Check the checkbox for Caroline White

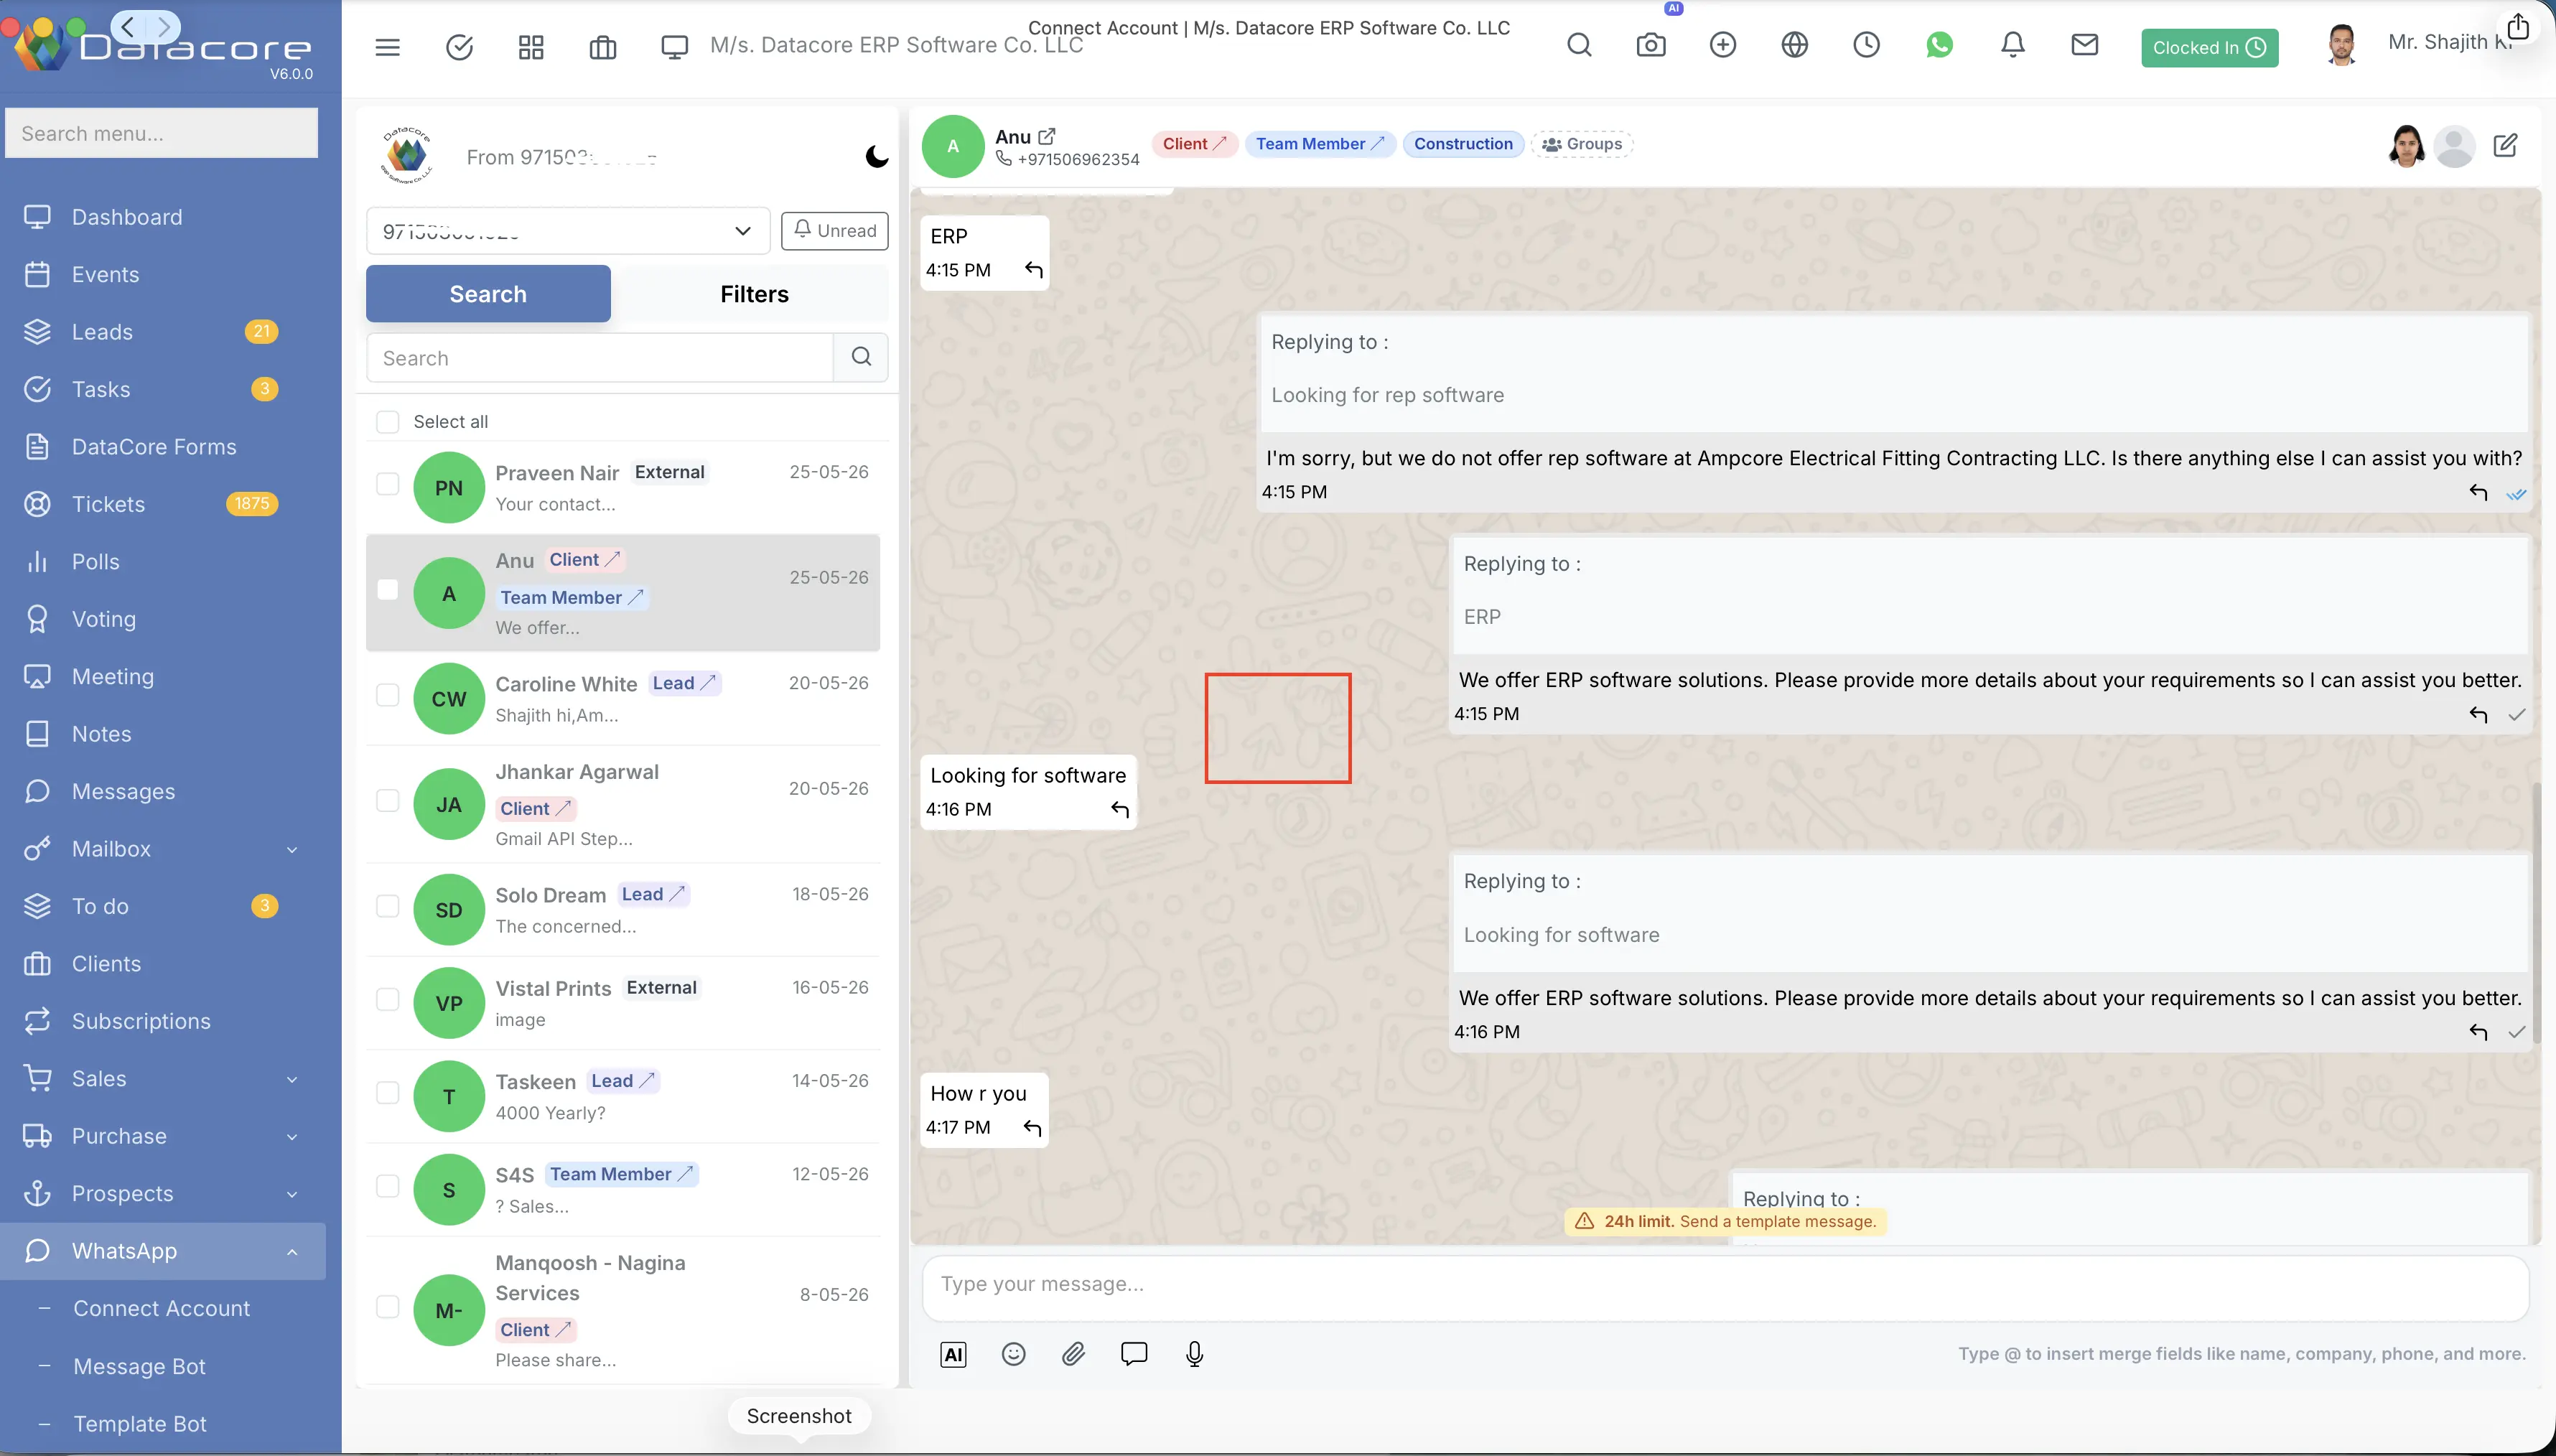point(387,695)
